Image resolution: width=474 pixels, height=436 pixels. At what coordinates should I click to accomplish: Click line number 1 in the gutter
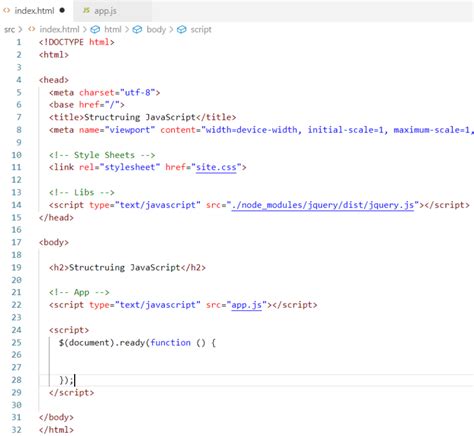point(19,42)
